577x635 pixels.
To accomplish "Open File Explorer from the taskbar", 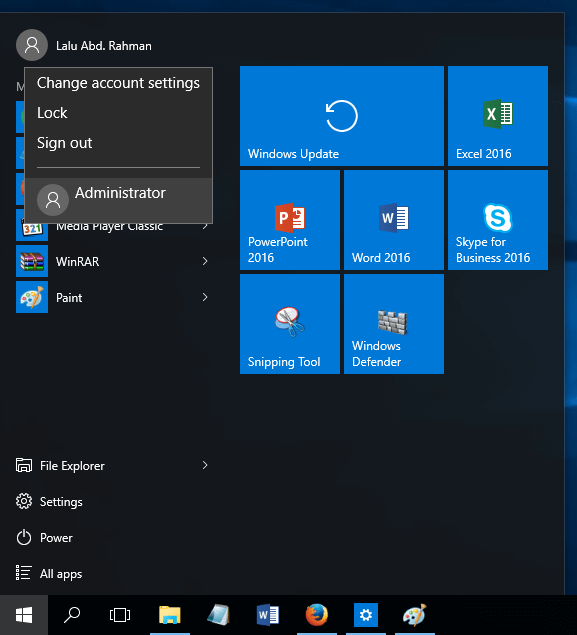I will 170,615.
